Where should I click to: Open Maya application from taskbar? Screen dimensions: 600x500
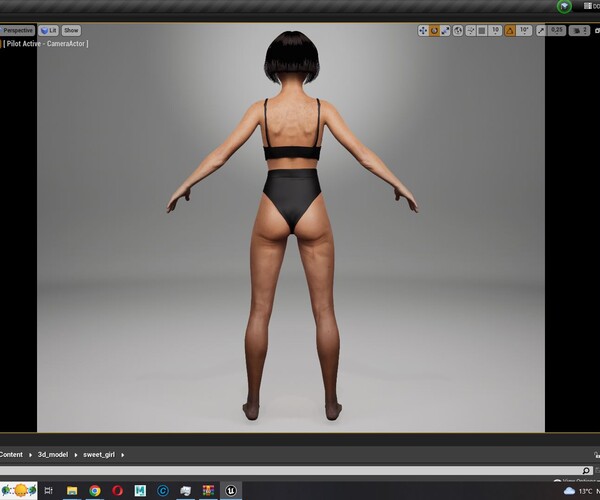coord(140,490)
